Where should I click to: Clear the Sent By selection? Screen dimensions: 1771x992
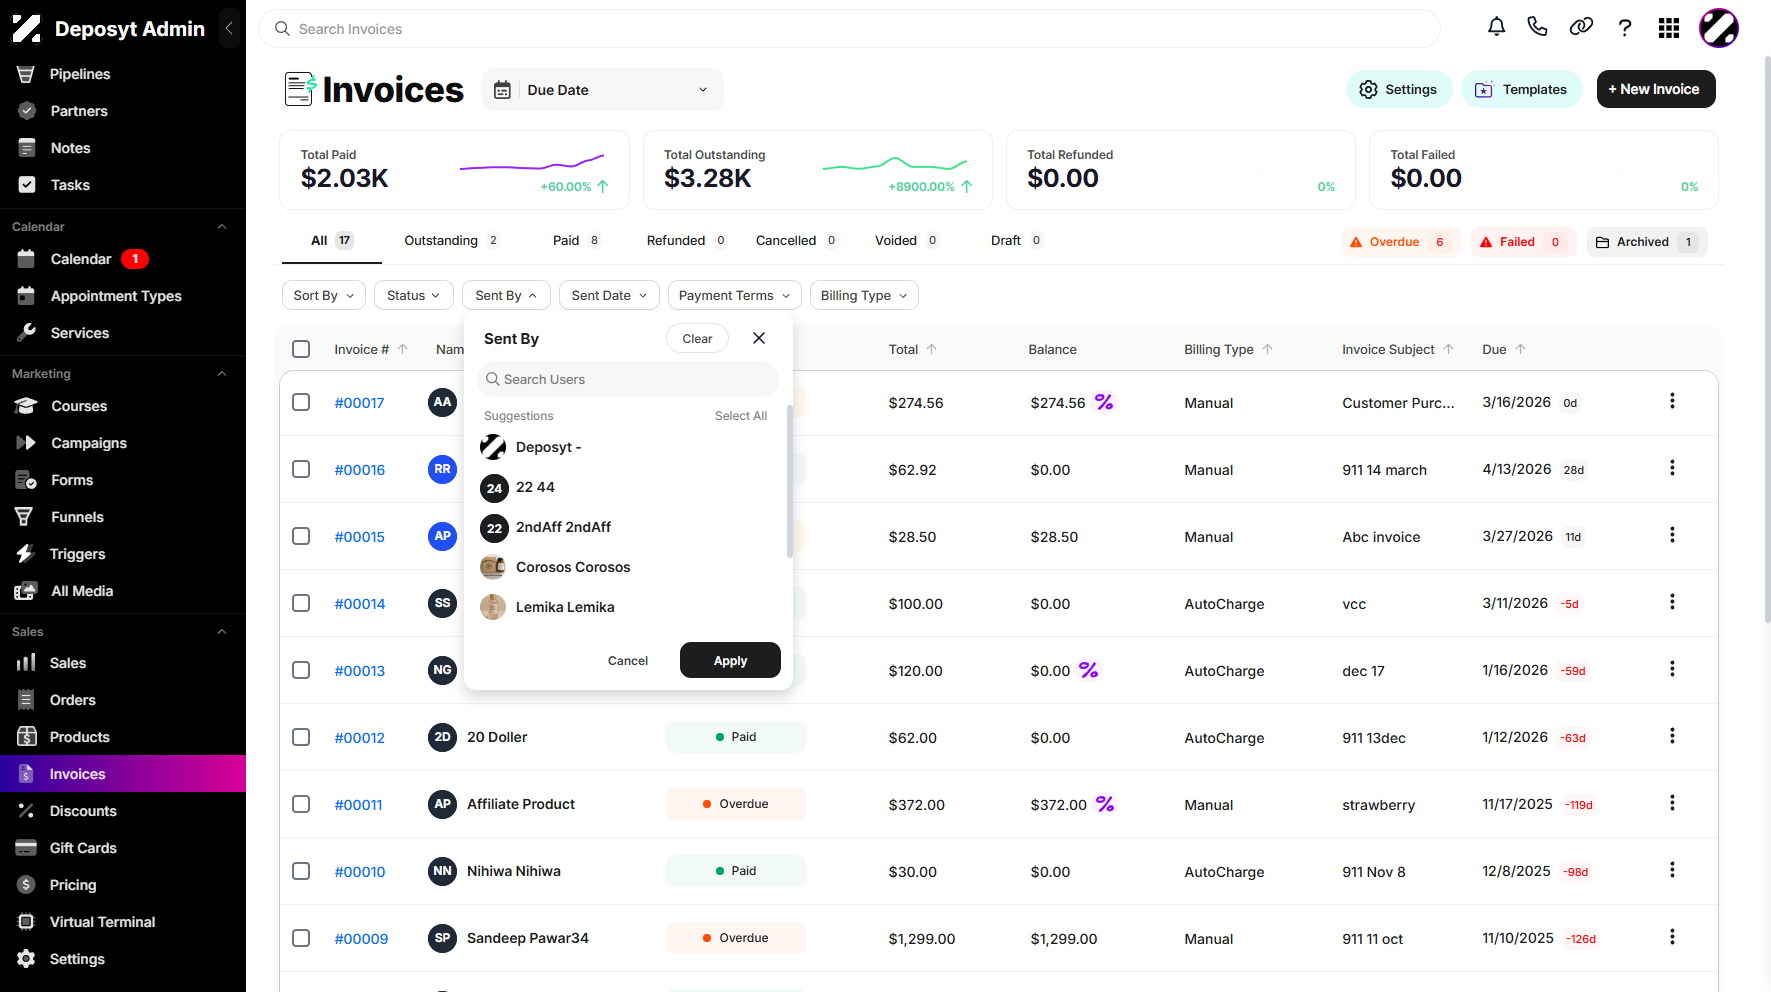697,338
